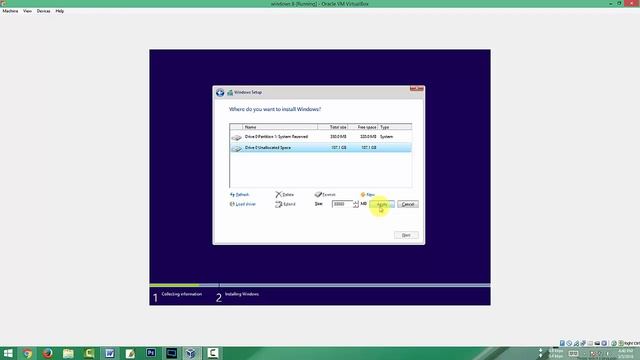The image size is (640, 360).
Task: Open Photoshop from the taskbar
Action: [x=151, y=353]
